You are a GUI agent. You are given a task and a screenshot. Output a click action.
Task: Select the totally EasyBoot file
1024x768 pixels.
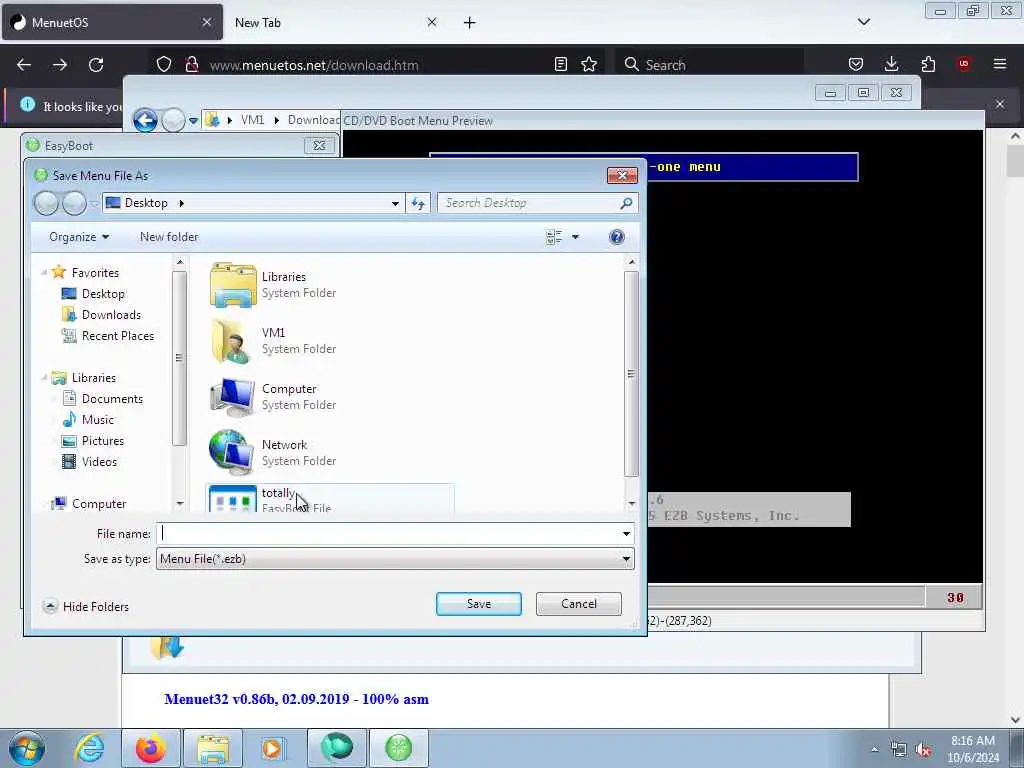click(330, 498)
